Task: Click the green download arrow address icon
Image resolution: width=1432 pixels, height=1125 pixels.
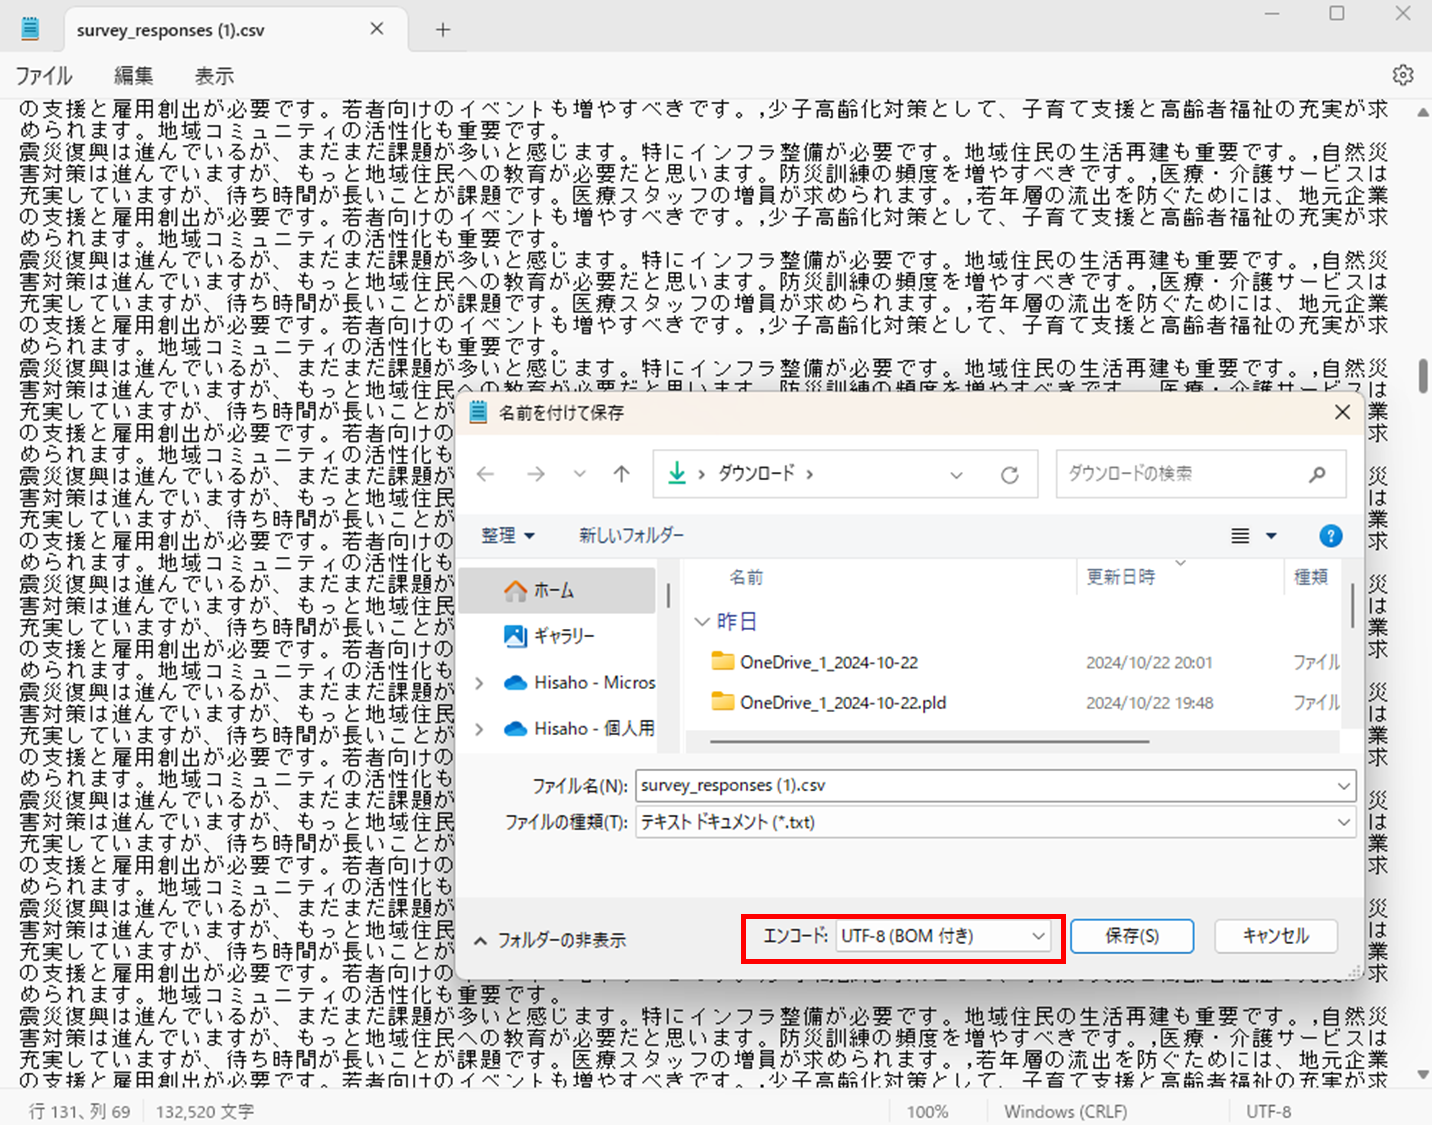Action: click(x=677, y=473)
